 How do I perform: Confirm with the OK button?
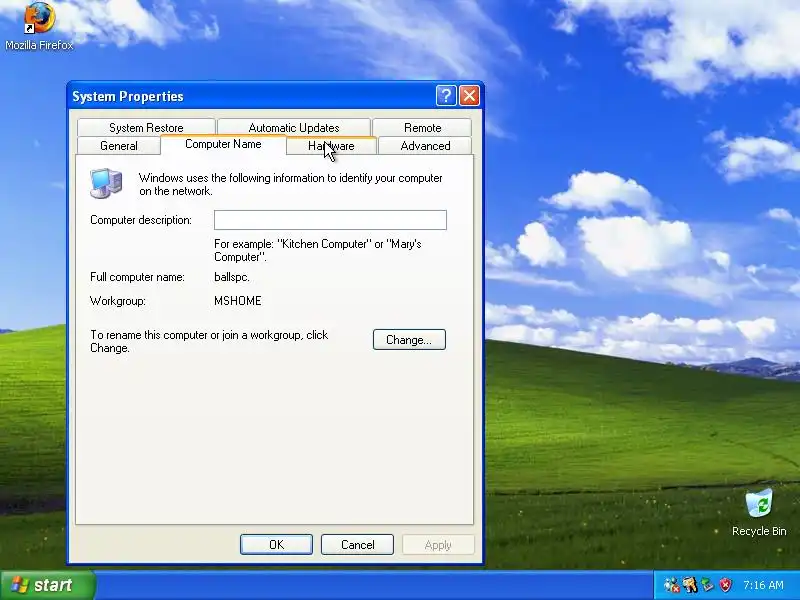[x=276, y=544]
